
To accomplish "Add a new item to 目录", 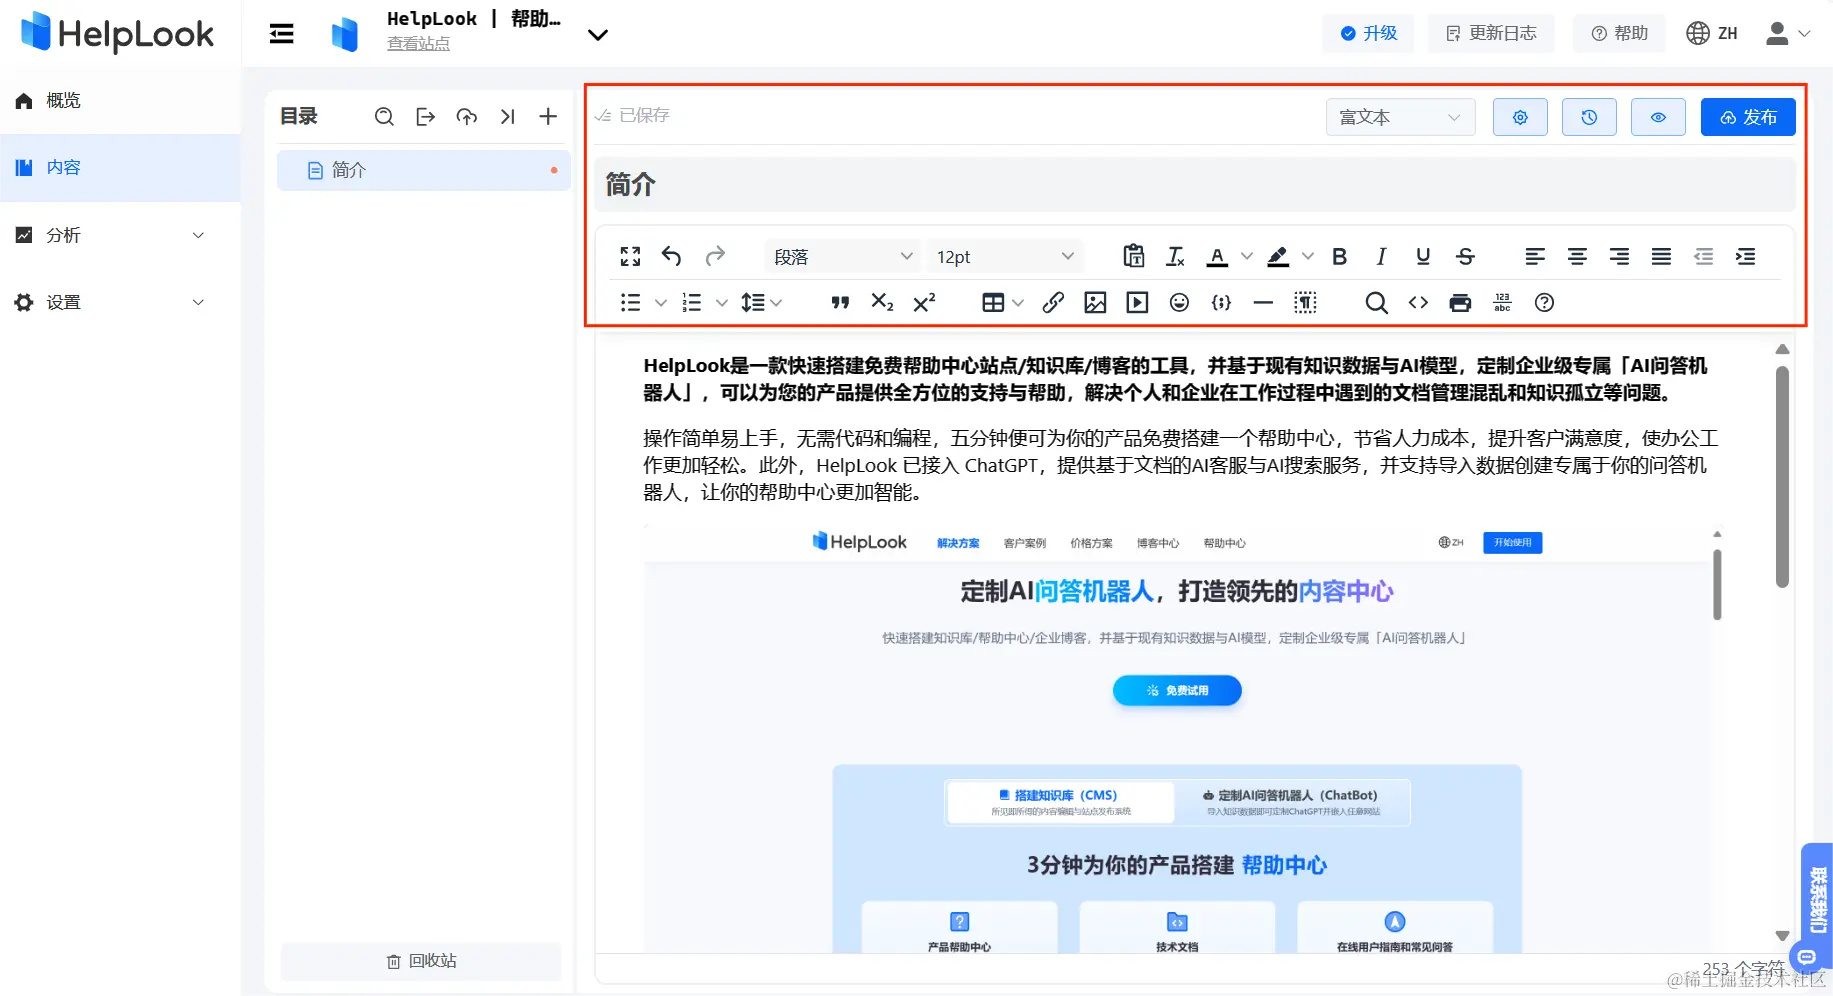I will coord(548,117).
